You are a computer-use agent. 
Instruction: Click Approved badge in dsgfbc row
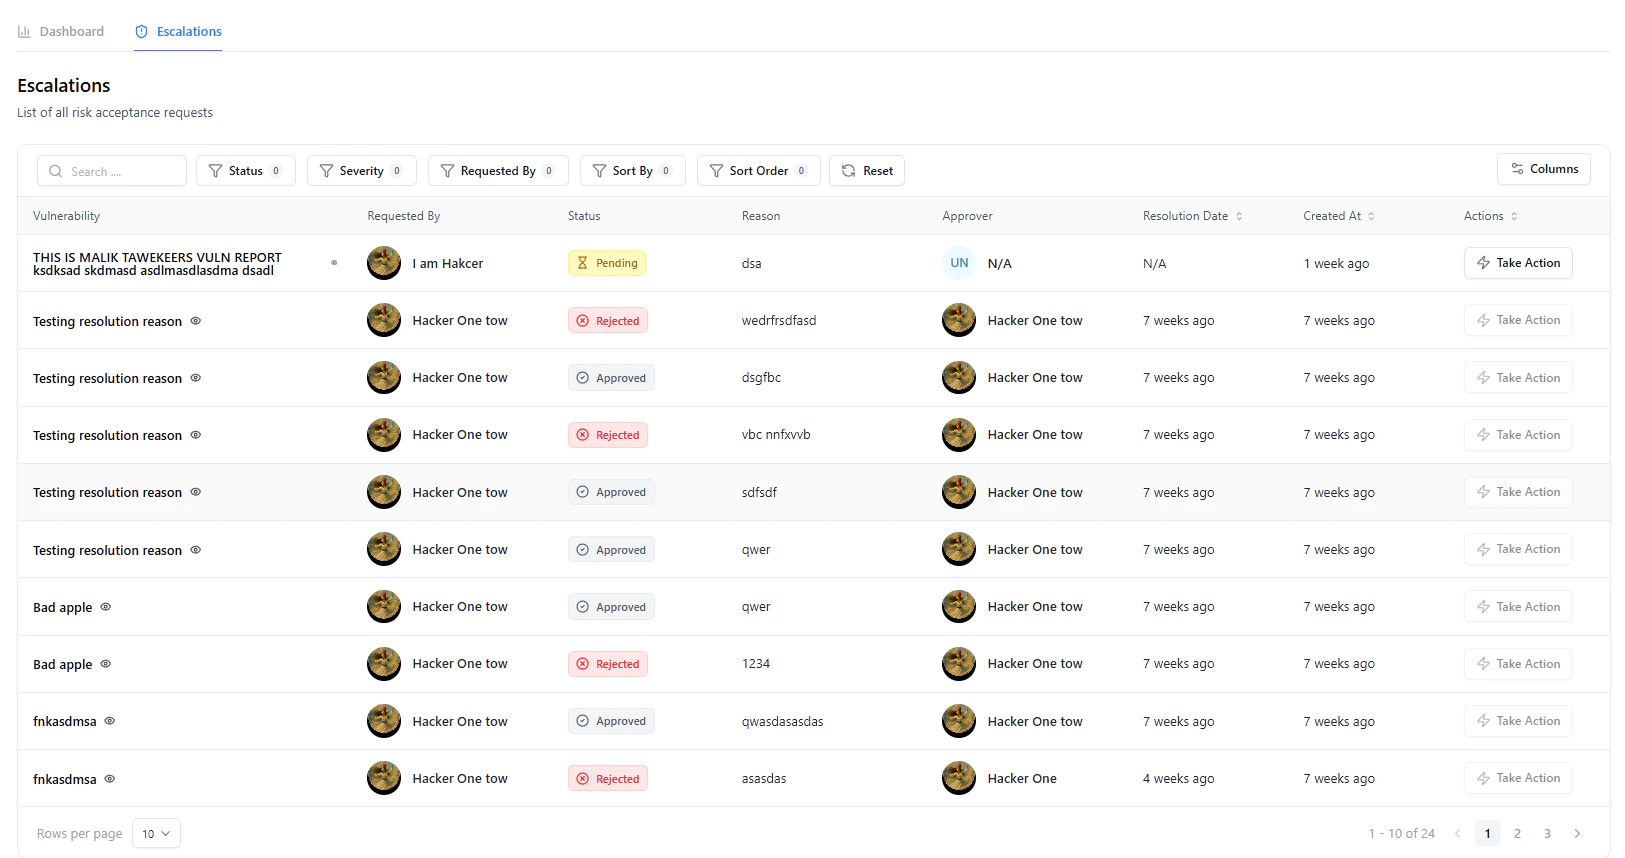point(611,378)
